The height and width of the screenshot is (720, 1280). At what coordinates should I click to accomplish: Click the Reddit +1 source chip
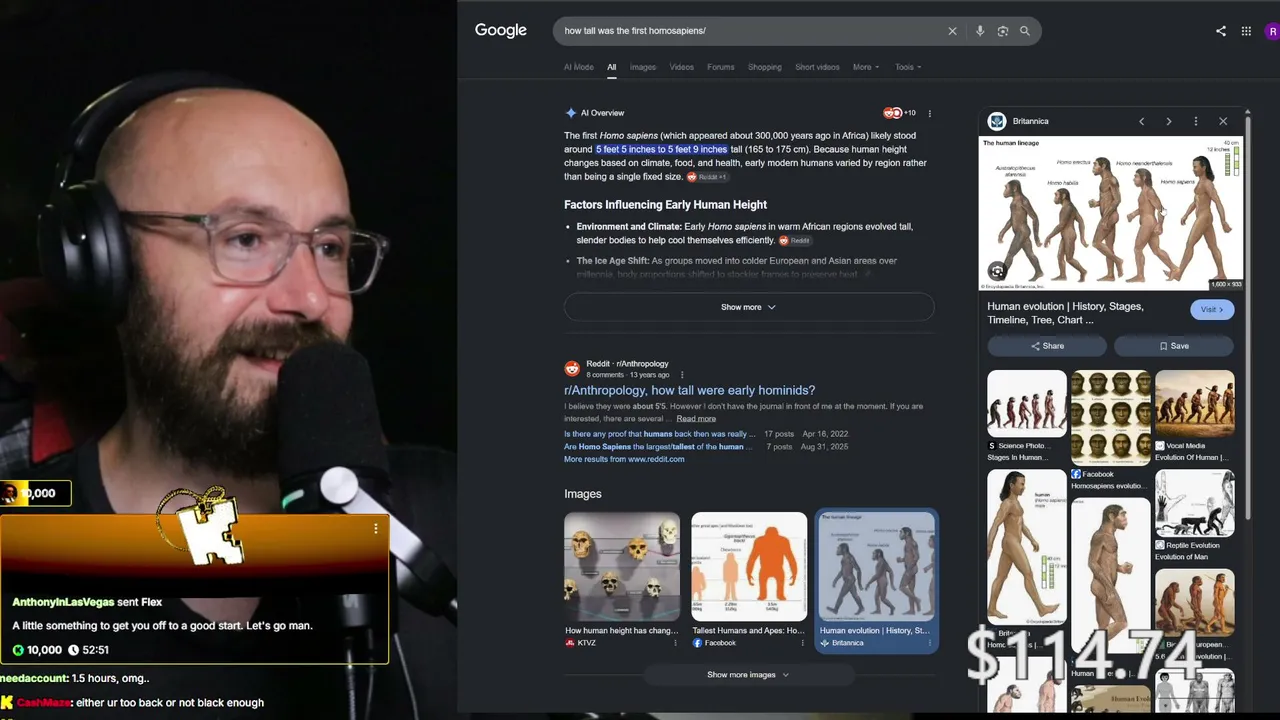707,177
